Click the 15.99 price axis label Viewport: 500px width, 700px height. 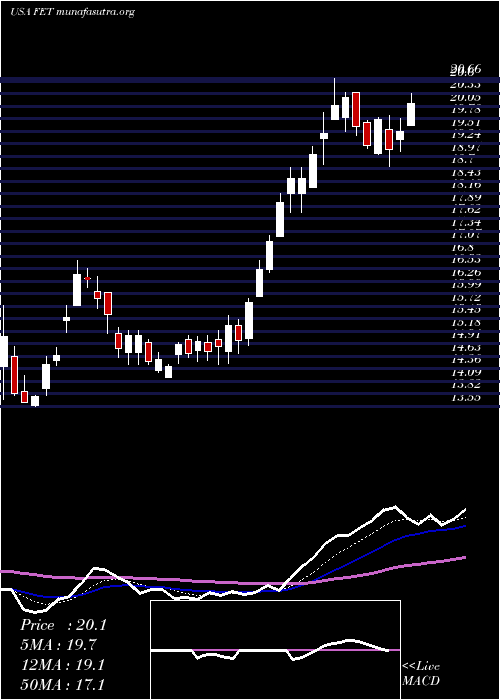(466, 285)
